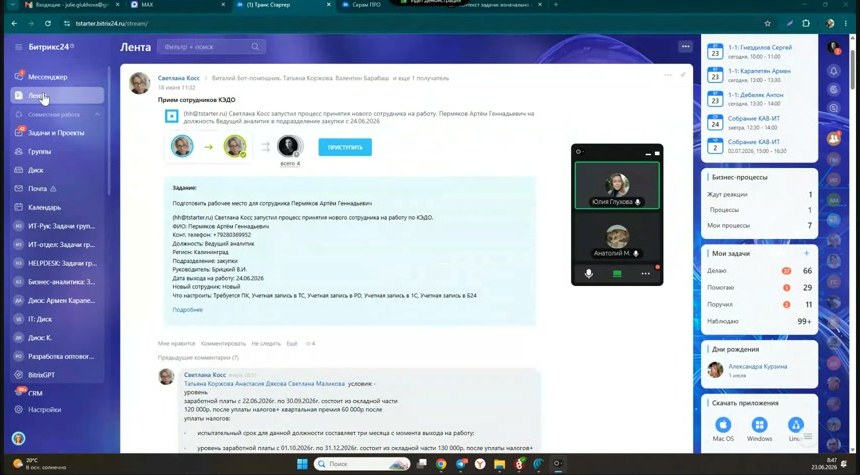Click Не следить under the post
This screenshot has width=860, height=475.
click(266, 344)
